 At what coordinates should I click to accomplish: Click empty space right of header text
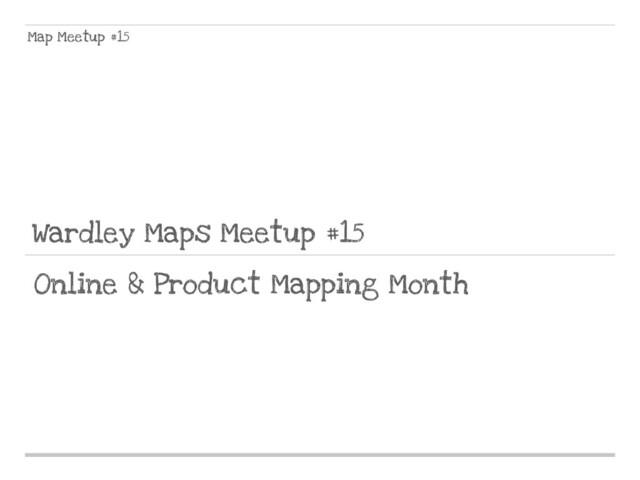pos(380,38)
